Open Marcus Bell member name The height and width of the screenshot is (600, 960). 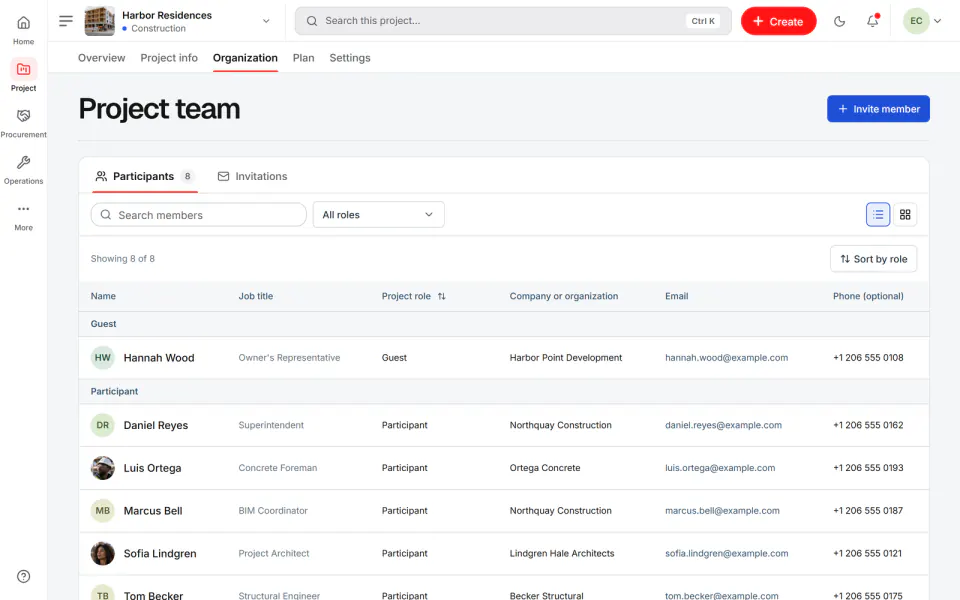(153, 511)
